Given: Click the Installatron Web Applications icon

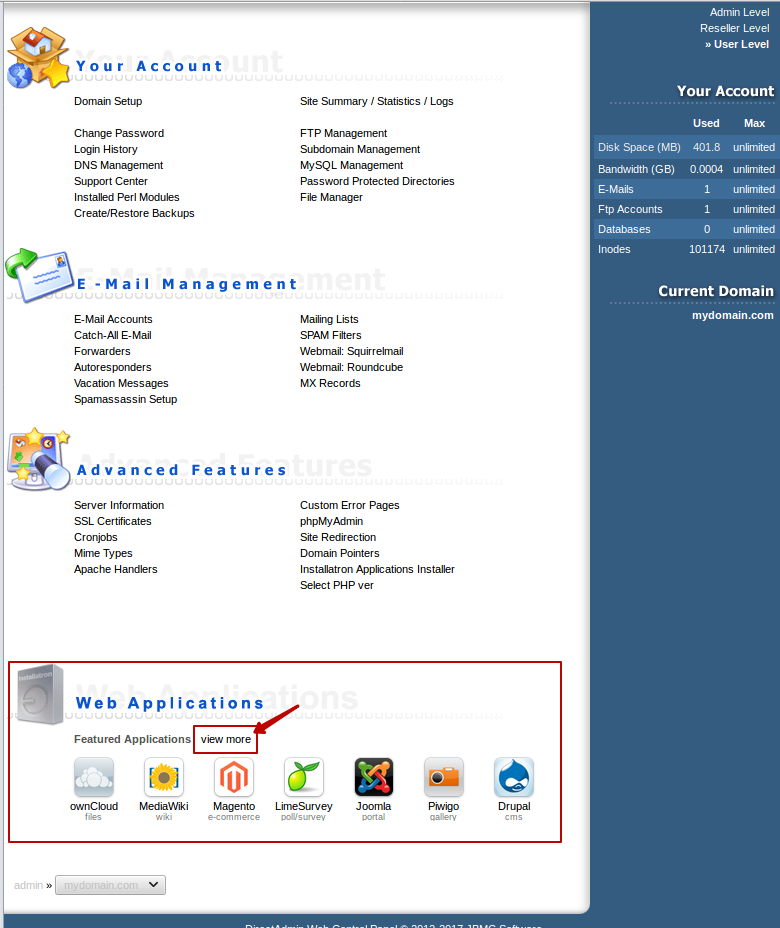Looking at the screenshot, I should tap(40, 694).
